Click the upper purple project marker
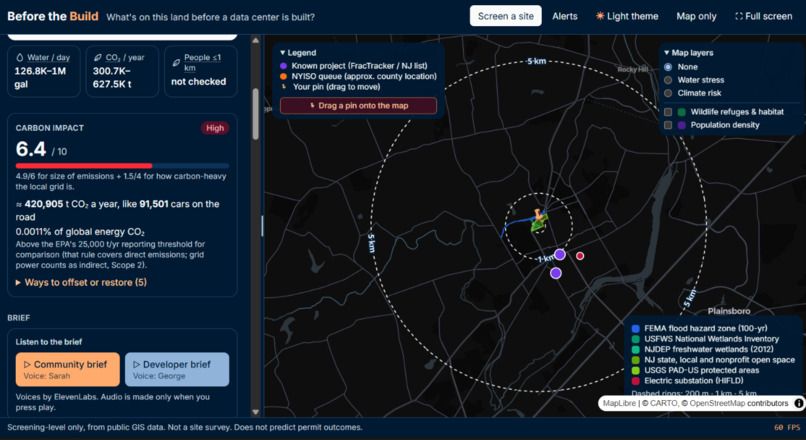Image resolution: width=806 pixels, height=440 pixels. tap(560, 254)
